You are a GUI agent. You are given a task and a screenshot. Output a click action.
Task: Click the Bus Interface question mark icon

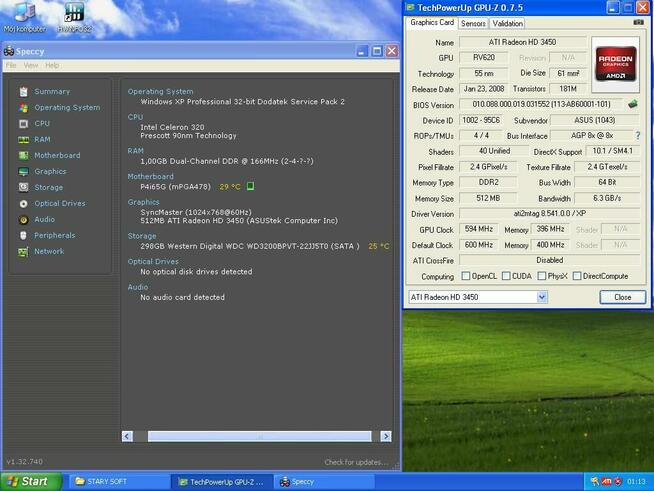[638, 136]
